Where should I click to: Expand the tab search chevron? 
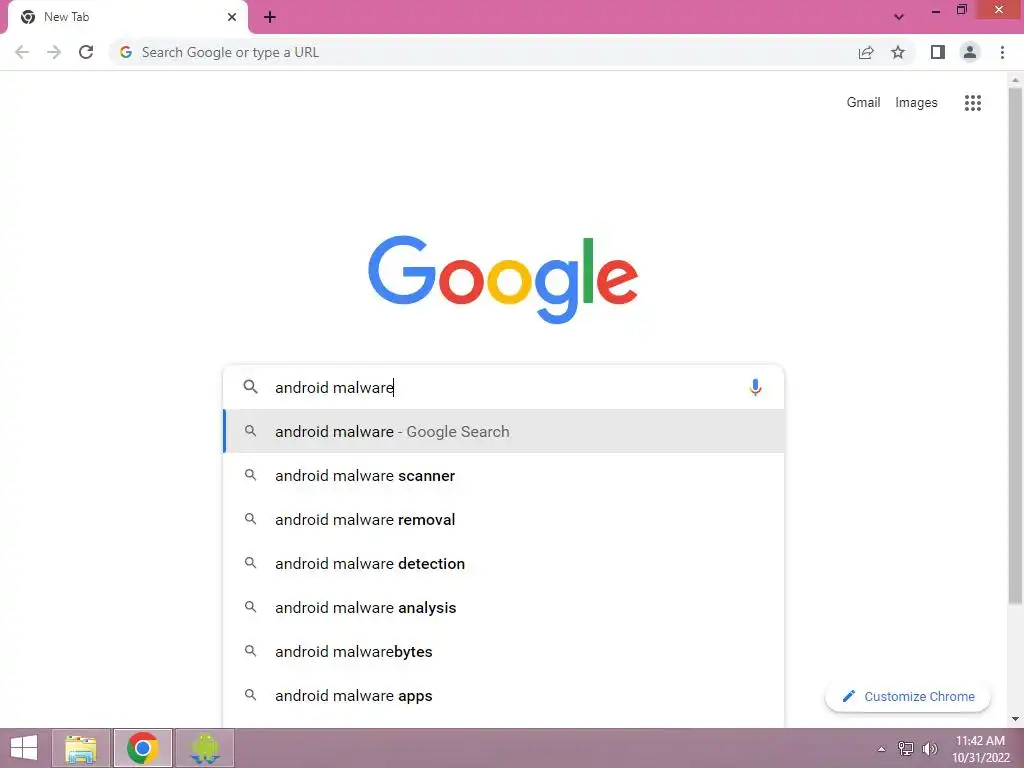[899, 17]
